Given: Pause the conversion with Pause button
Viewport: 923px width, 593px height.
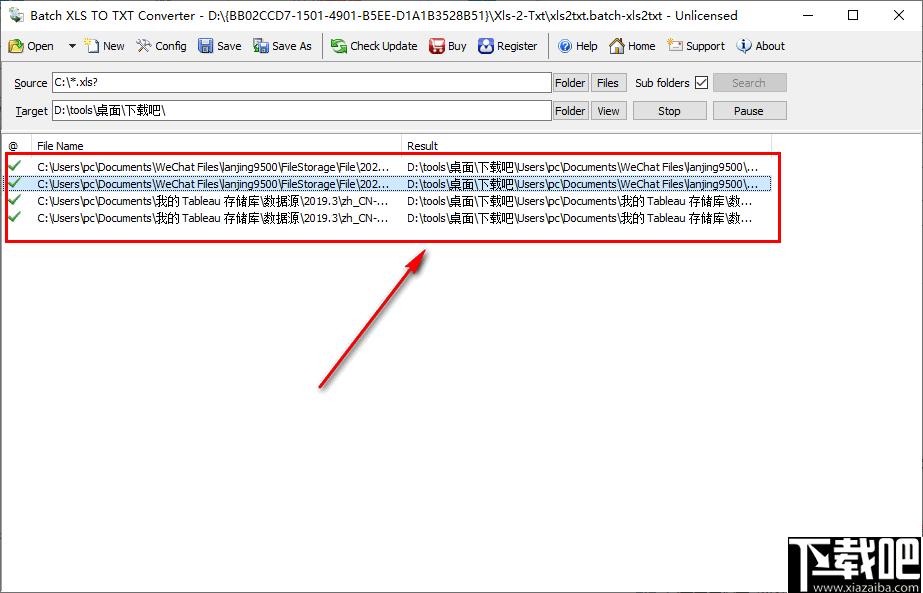Looking at the screenshot, I should [x=749, y=111].
